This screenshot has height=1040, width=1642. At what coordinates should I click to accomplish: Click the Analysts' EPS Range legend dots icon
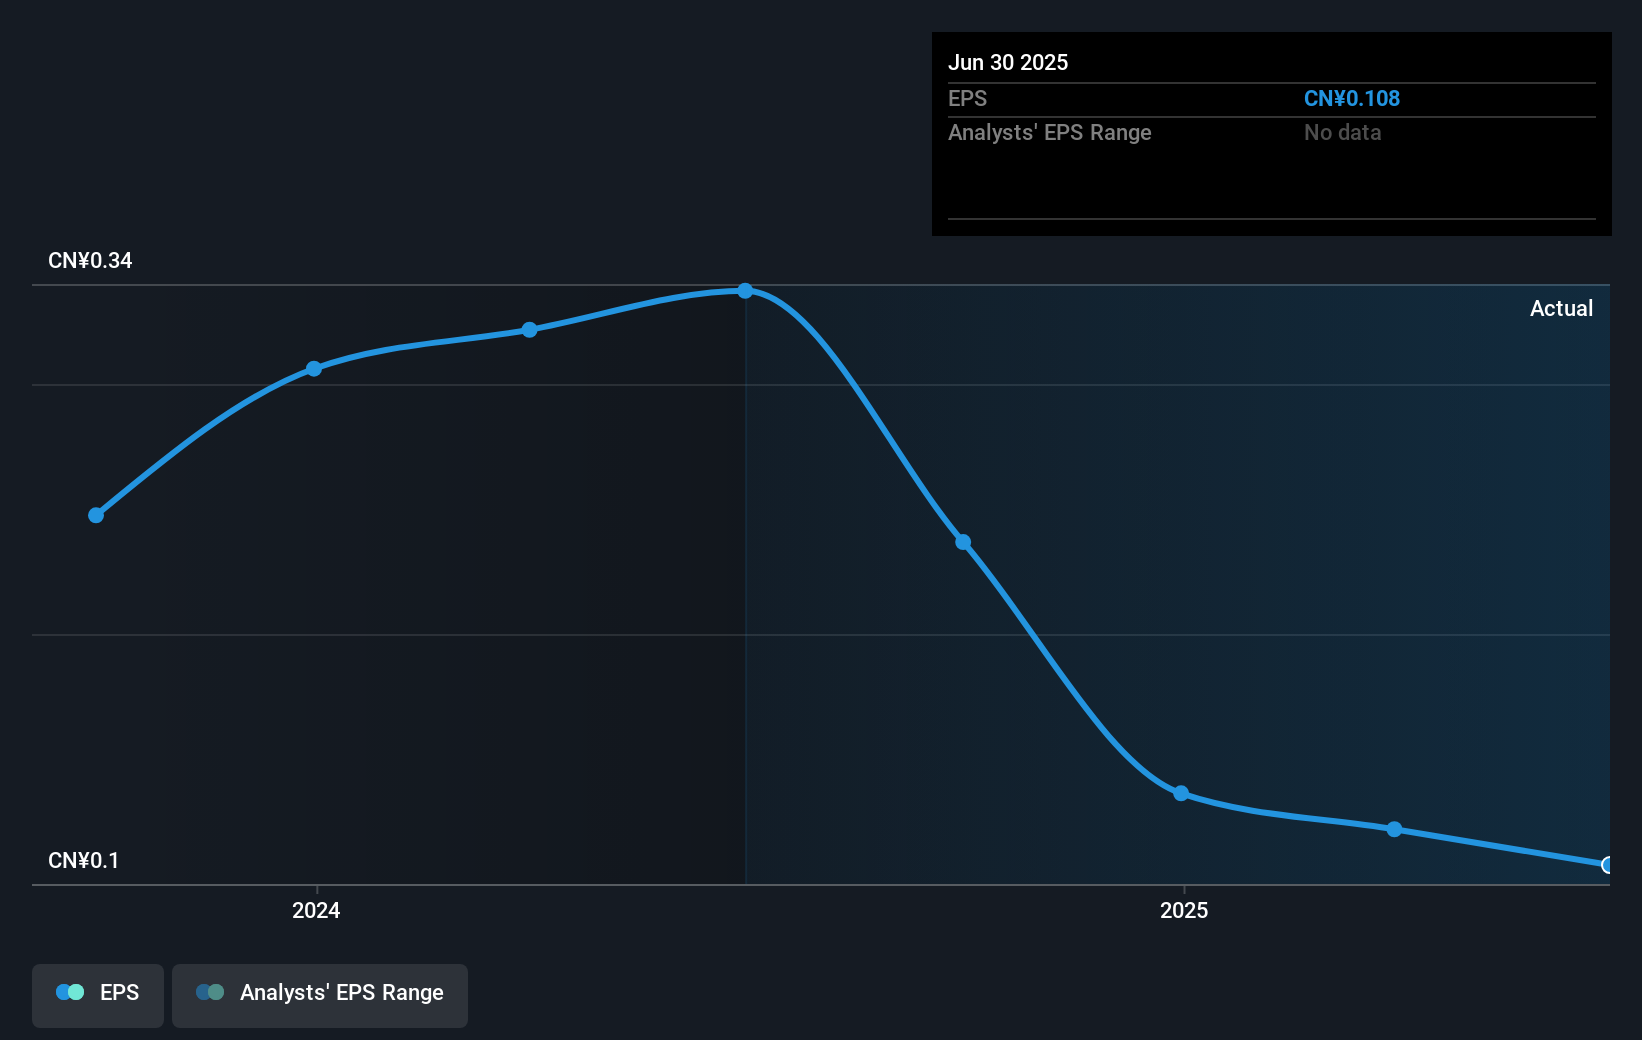[x=210, y=992]
